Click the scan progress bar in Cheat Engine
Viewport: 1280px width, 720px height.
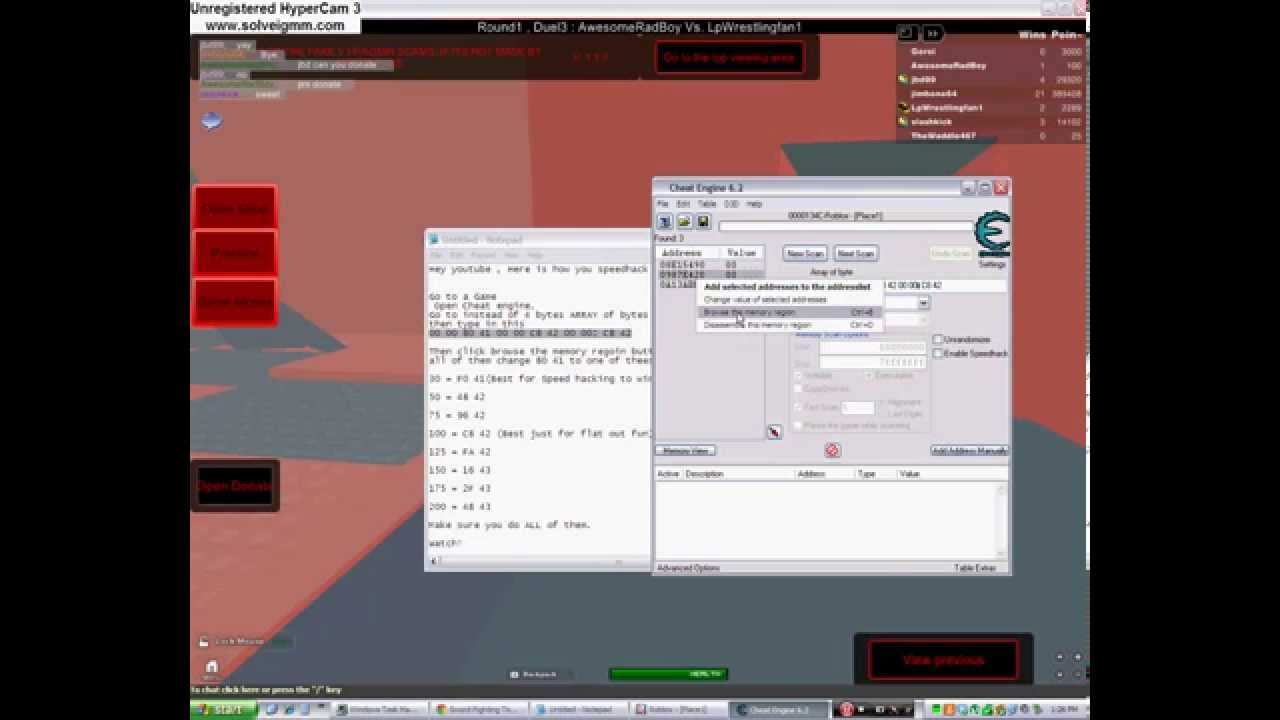(x=846, y=227)
